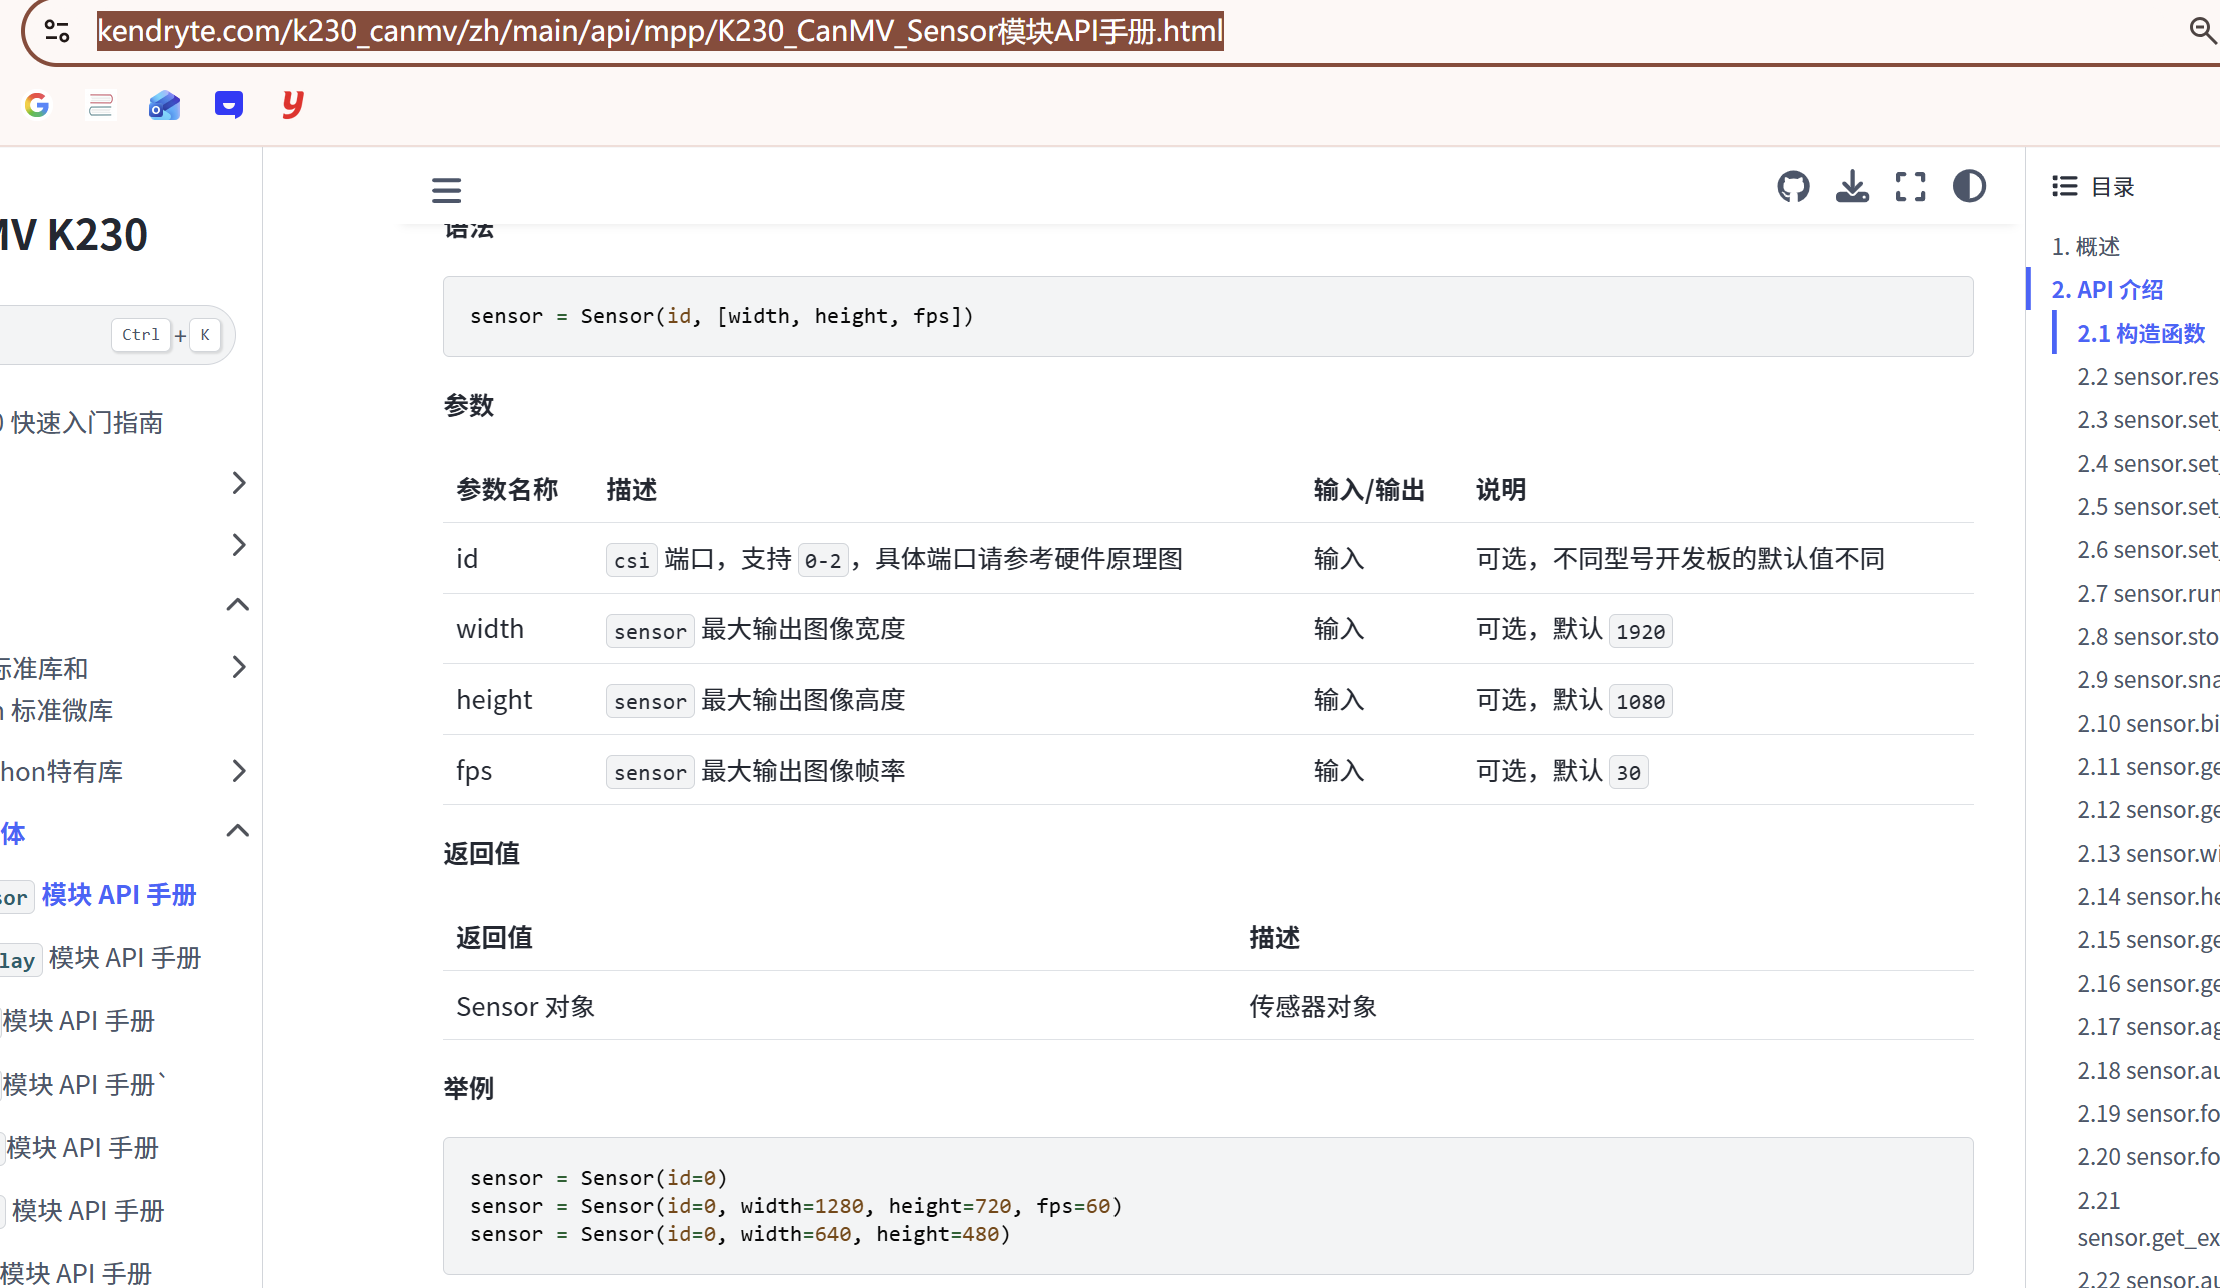Click the width parameter name cell
Image resolution: width=2220 pixels, height=1288 pixels.
click(x=490, y=629)
